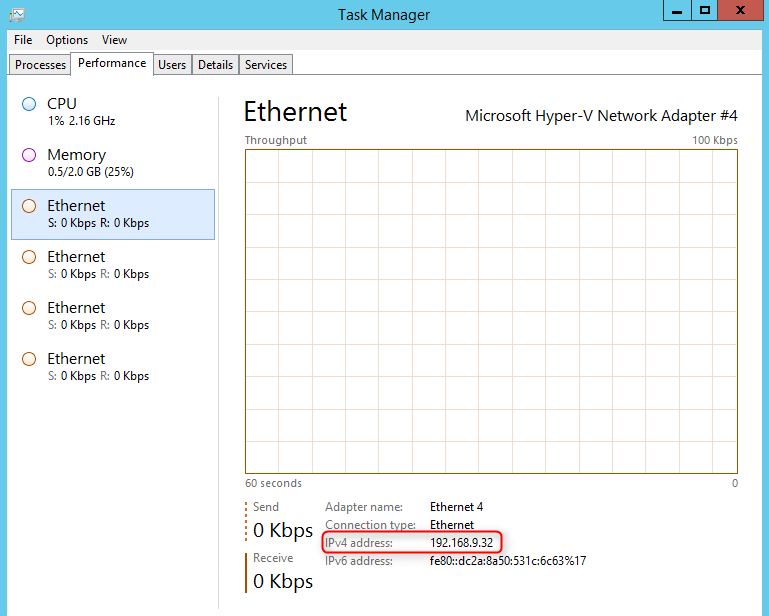This screenshot has height=616, width=769.
Task: Switch to the Processes tab
Action: [40, 65]
